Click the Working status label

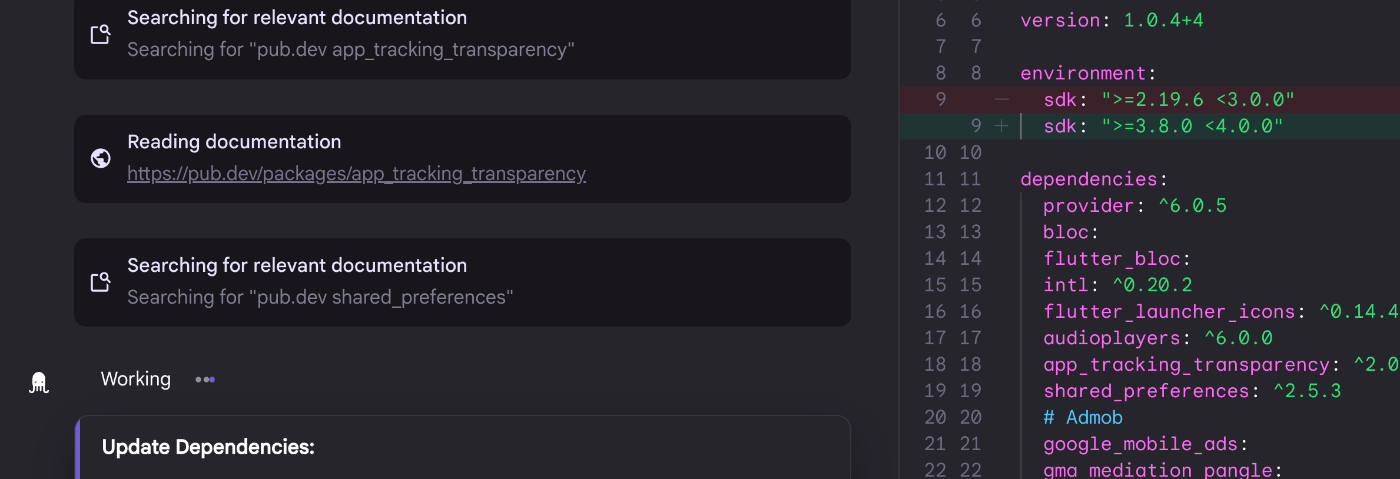136,380
